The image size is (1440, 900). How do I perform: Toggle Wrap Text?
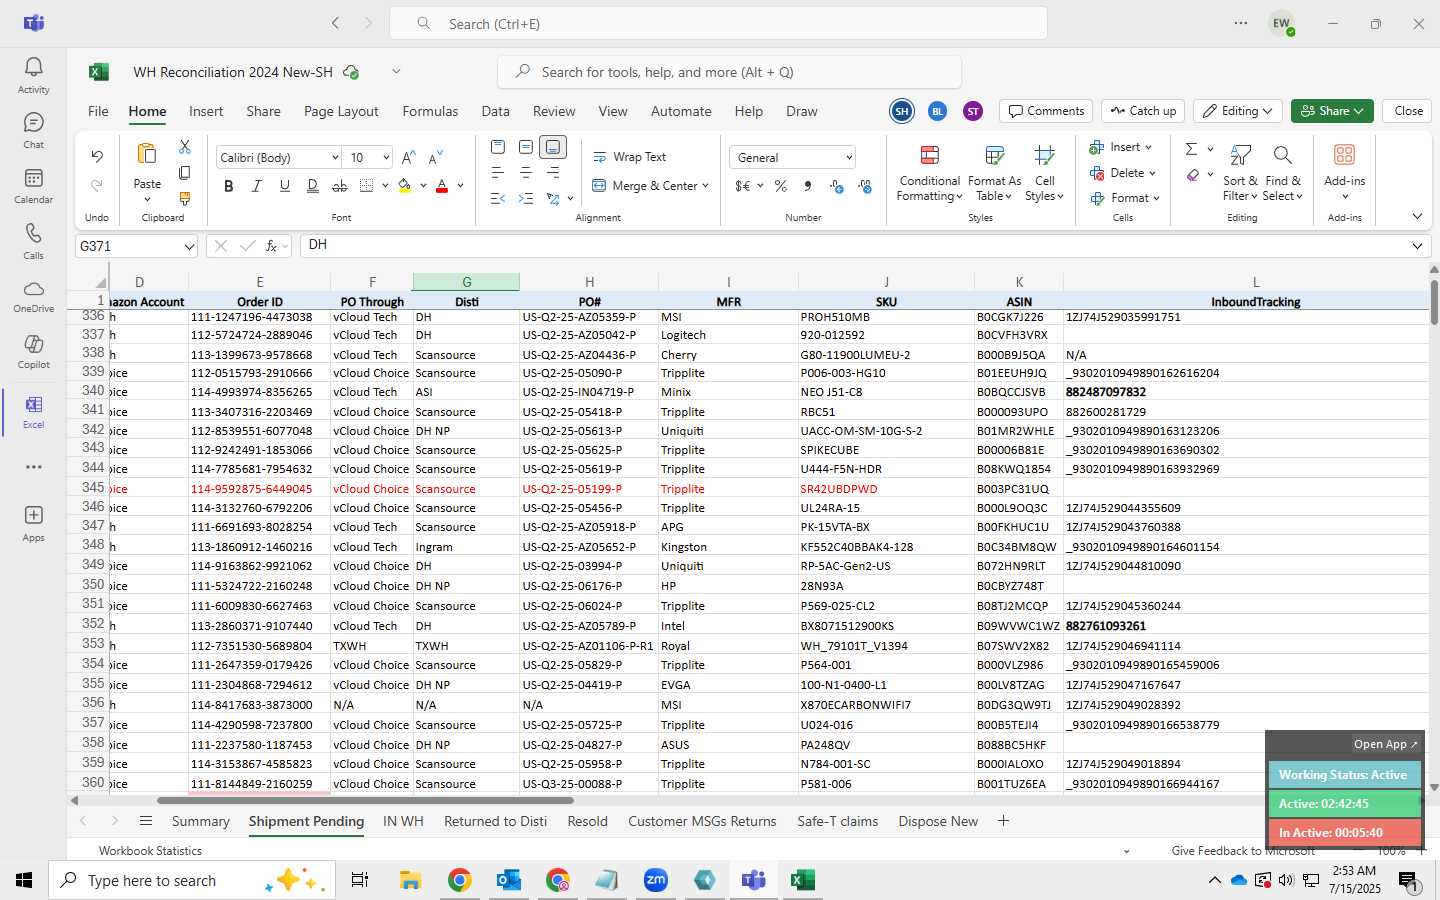[629, 157]
